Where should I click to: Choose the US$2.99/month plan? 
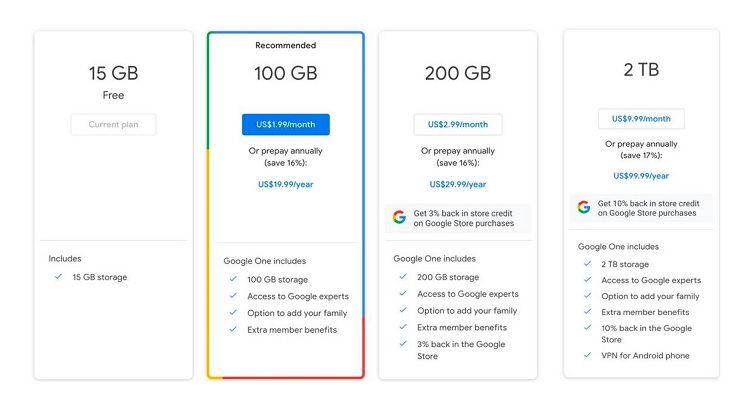(x=458, y=124)
